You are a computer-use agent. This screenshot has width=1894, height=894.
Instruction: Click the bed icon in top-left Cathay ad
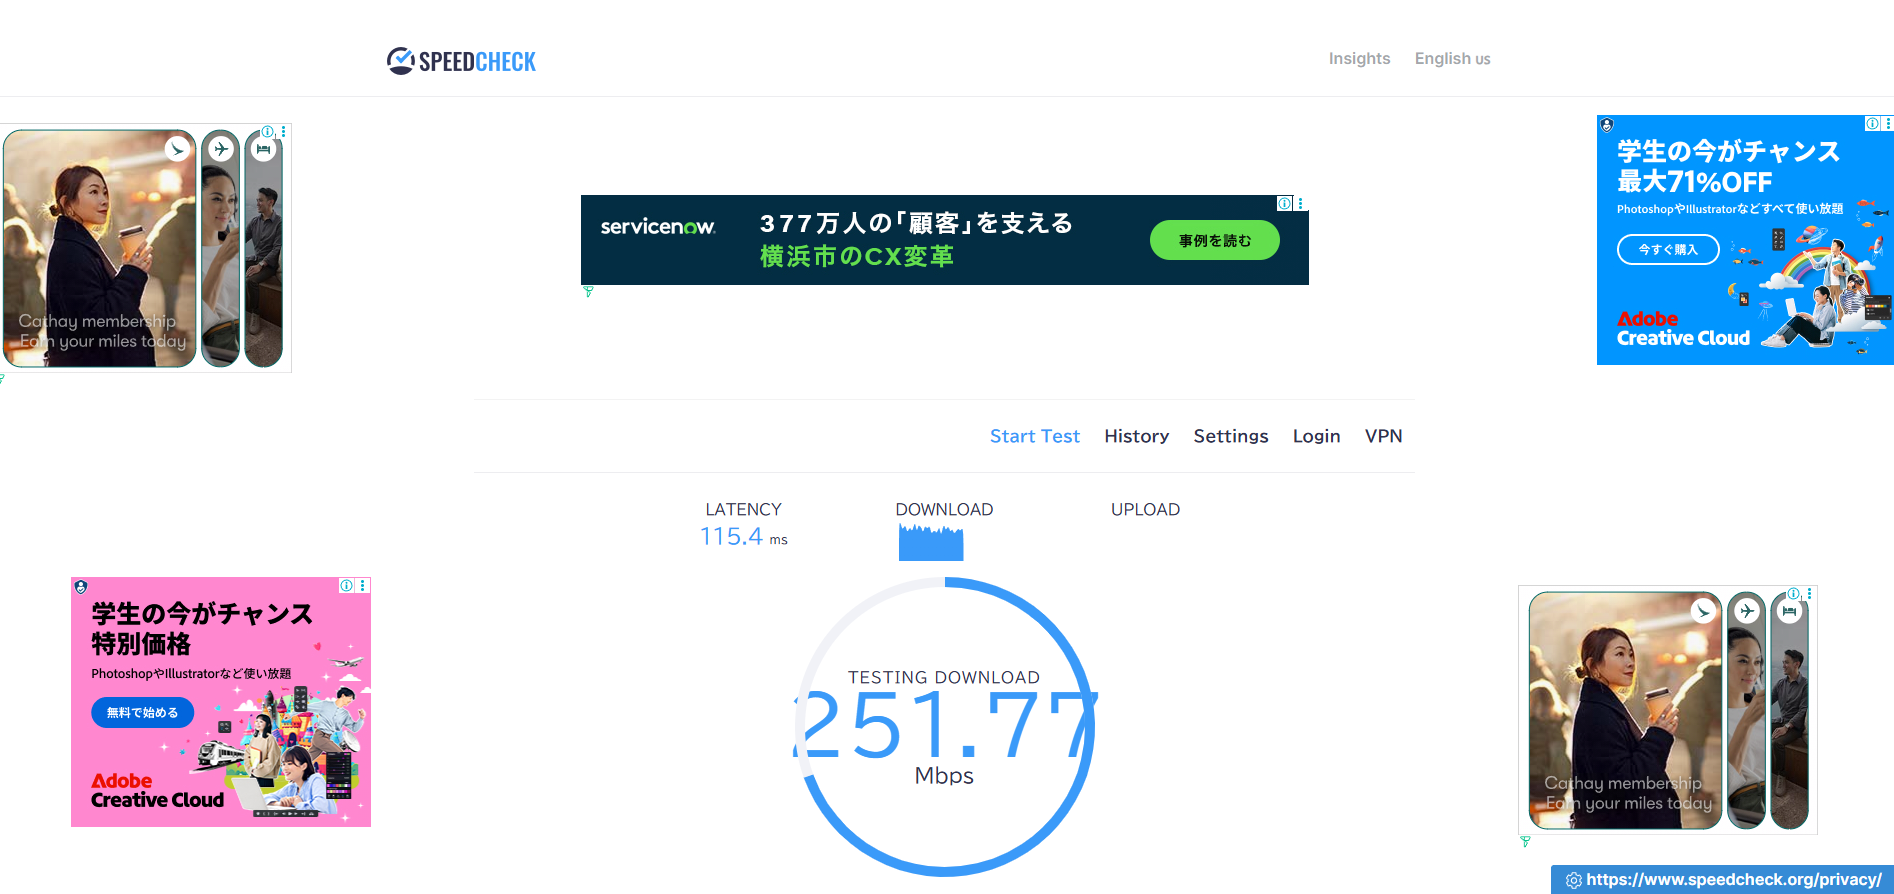pyautogui.click(x=263, y=149)
